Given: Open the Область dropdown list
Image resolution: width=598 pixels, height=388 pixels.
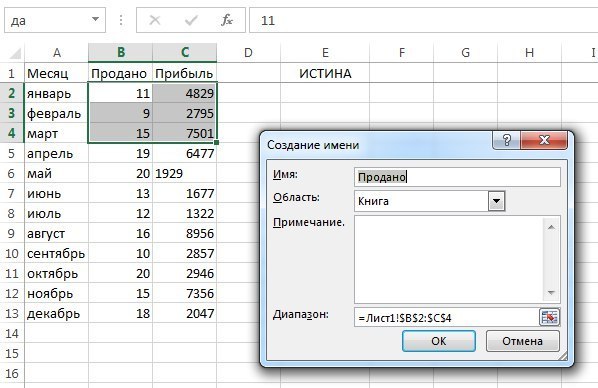Looking at the screenshot, I should pyautogui.click(x=497, y=201).
